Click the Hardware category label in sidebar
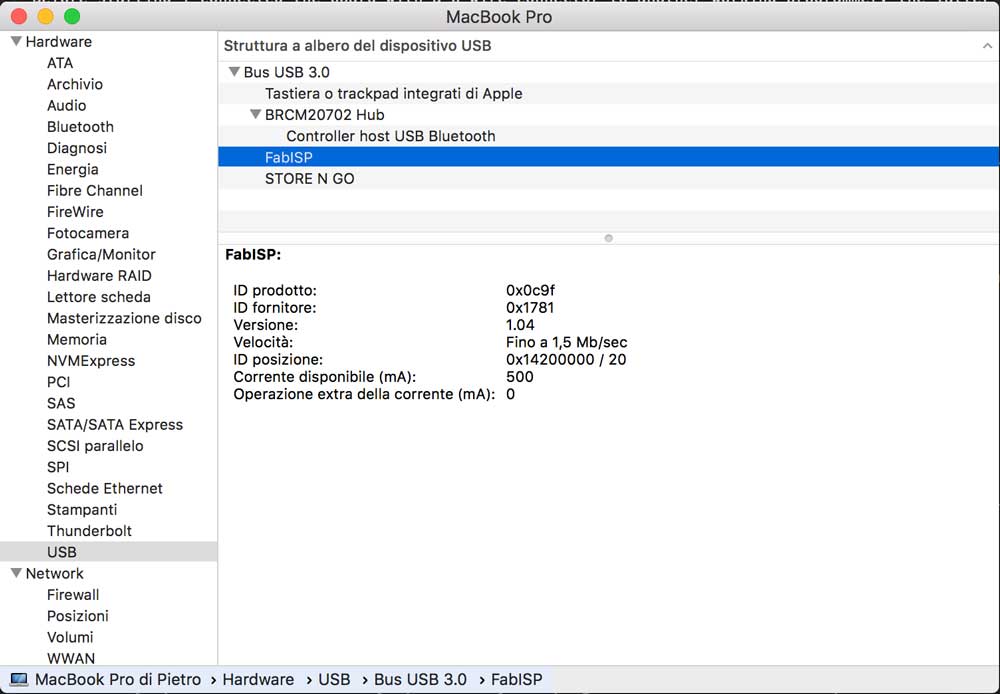The image size is (1000, 694). [x=59, y=41]
